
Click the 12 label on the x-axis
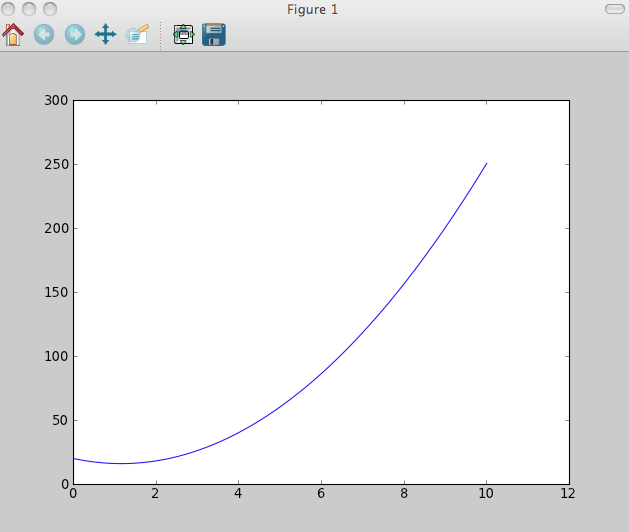pyautogui.click(x=569, y=493)
